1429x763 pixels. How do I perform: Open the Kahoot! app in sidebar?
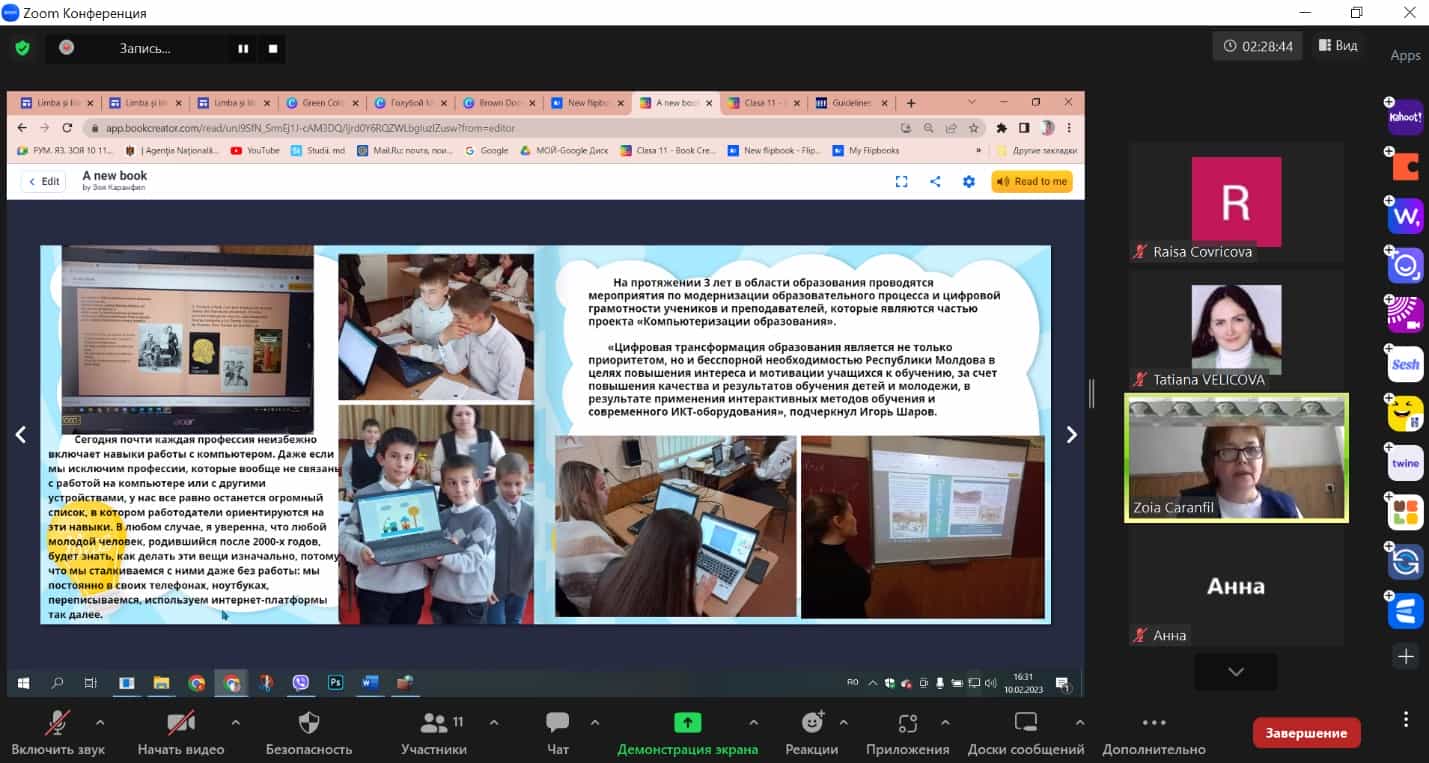(x=1405, y=117)
